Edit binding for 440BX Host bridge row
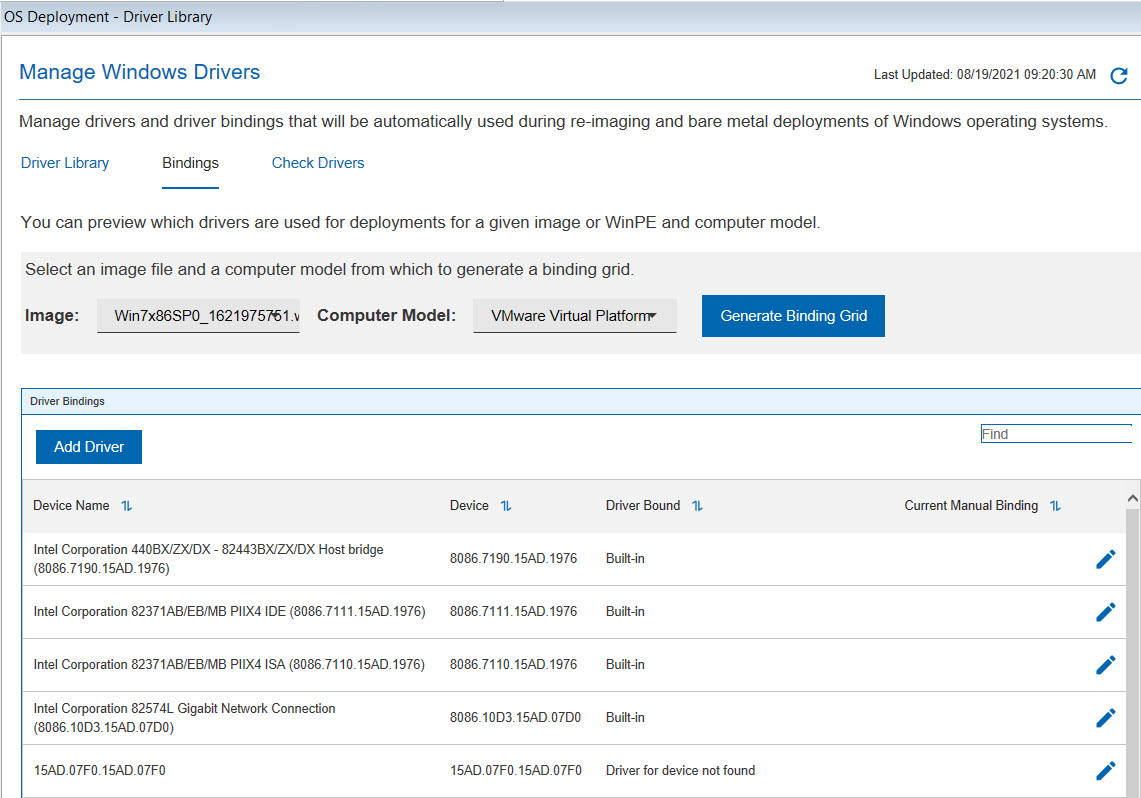The height and width of the screenshot is (798, 1141). (x=1105, y=559)
